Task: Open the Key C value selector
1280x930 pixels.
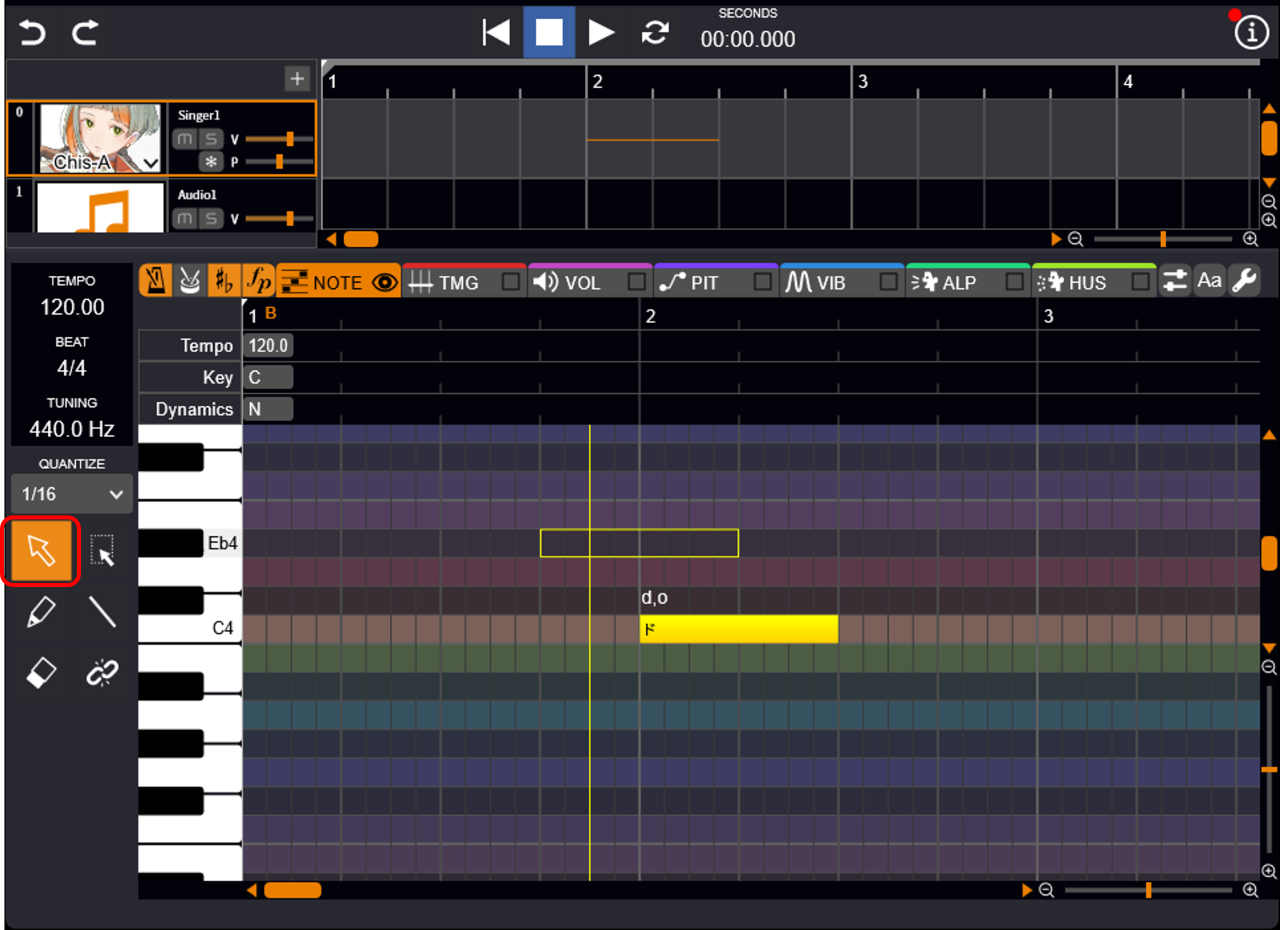Action: click(268, 377)
